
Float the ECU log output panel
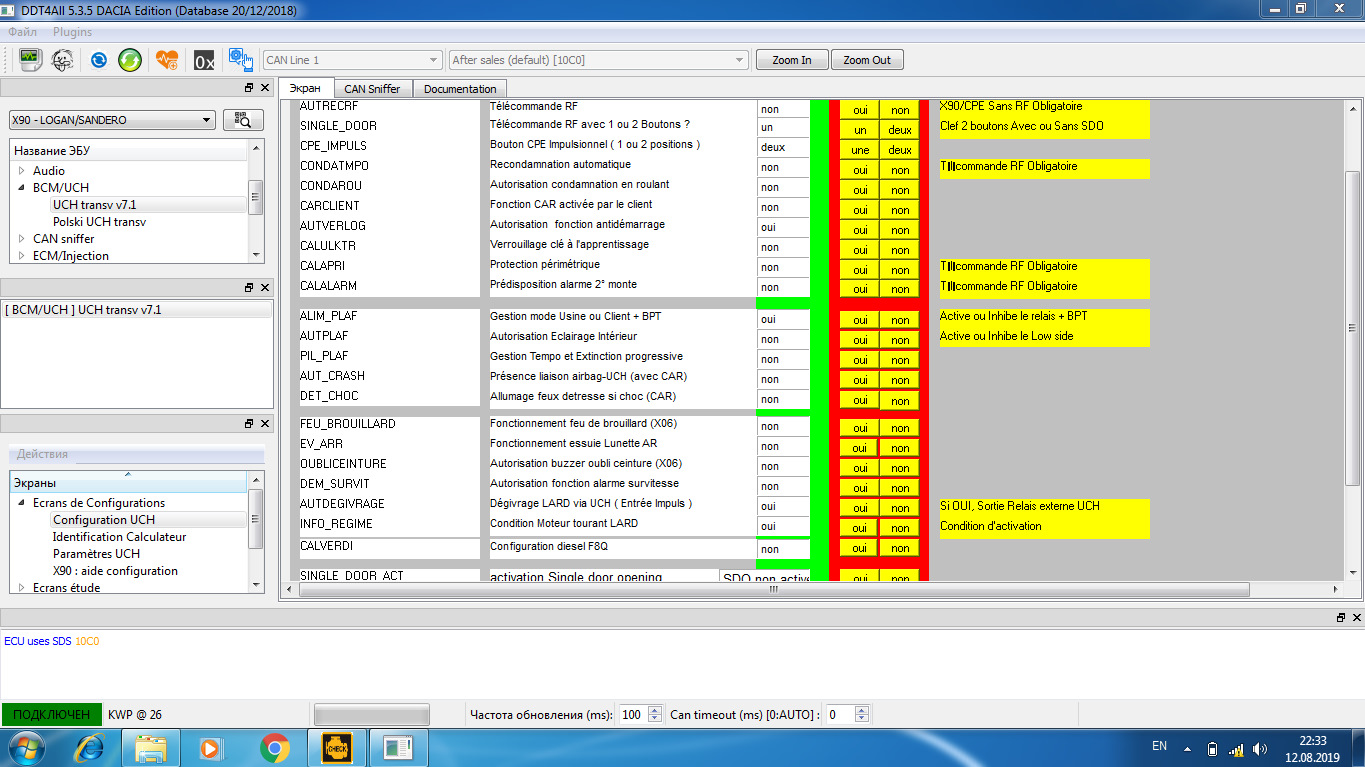point(1340,618)
